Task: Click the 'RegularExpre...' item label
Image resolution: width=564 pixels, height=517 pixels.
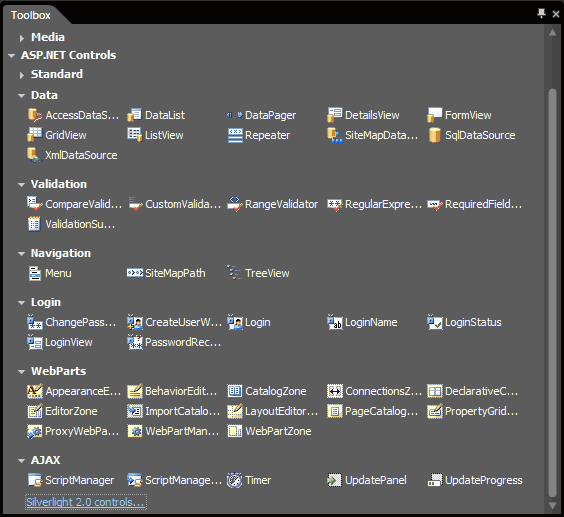Action: point(383,204)
